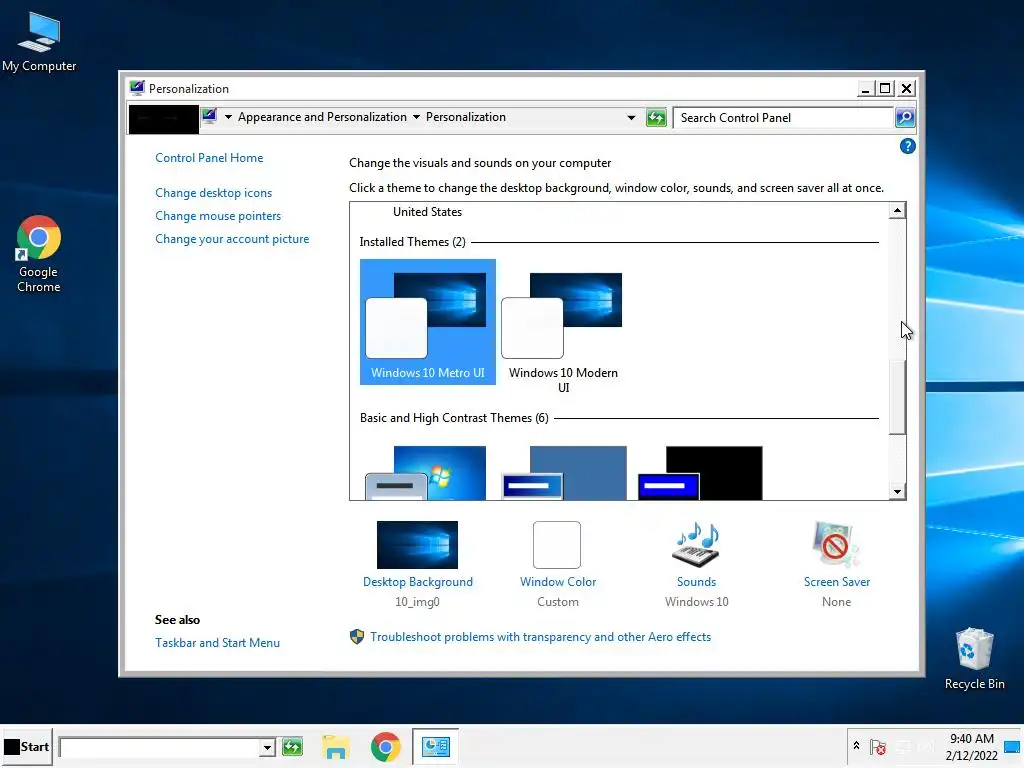Click the Control Panel taskbar button

[x=436, y=746]
